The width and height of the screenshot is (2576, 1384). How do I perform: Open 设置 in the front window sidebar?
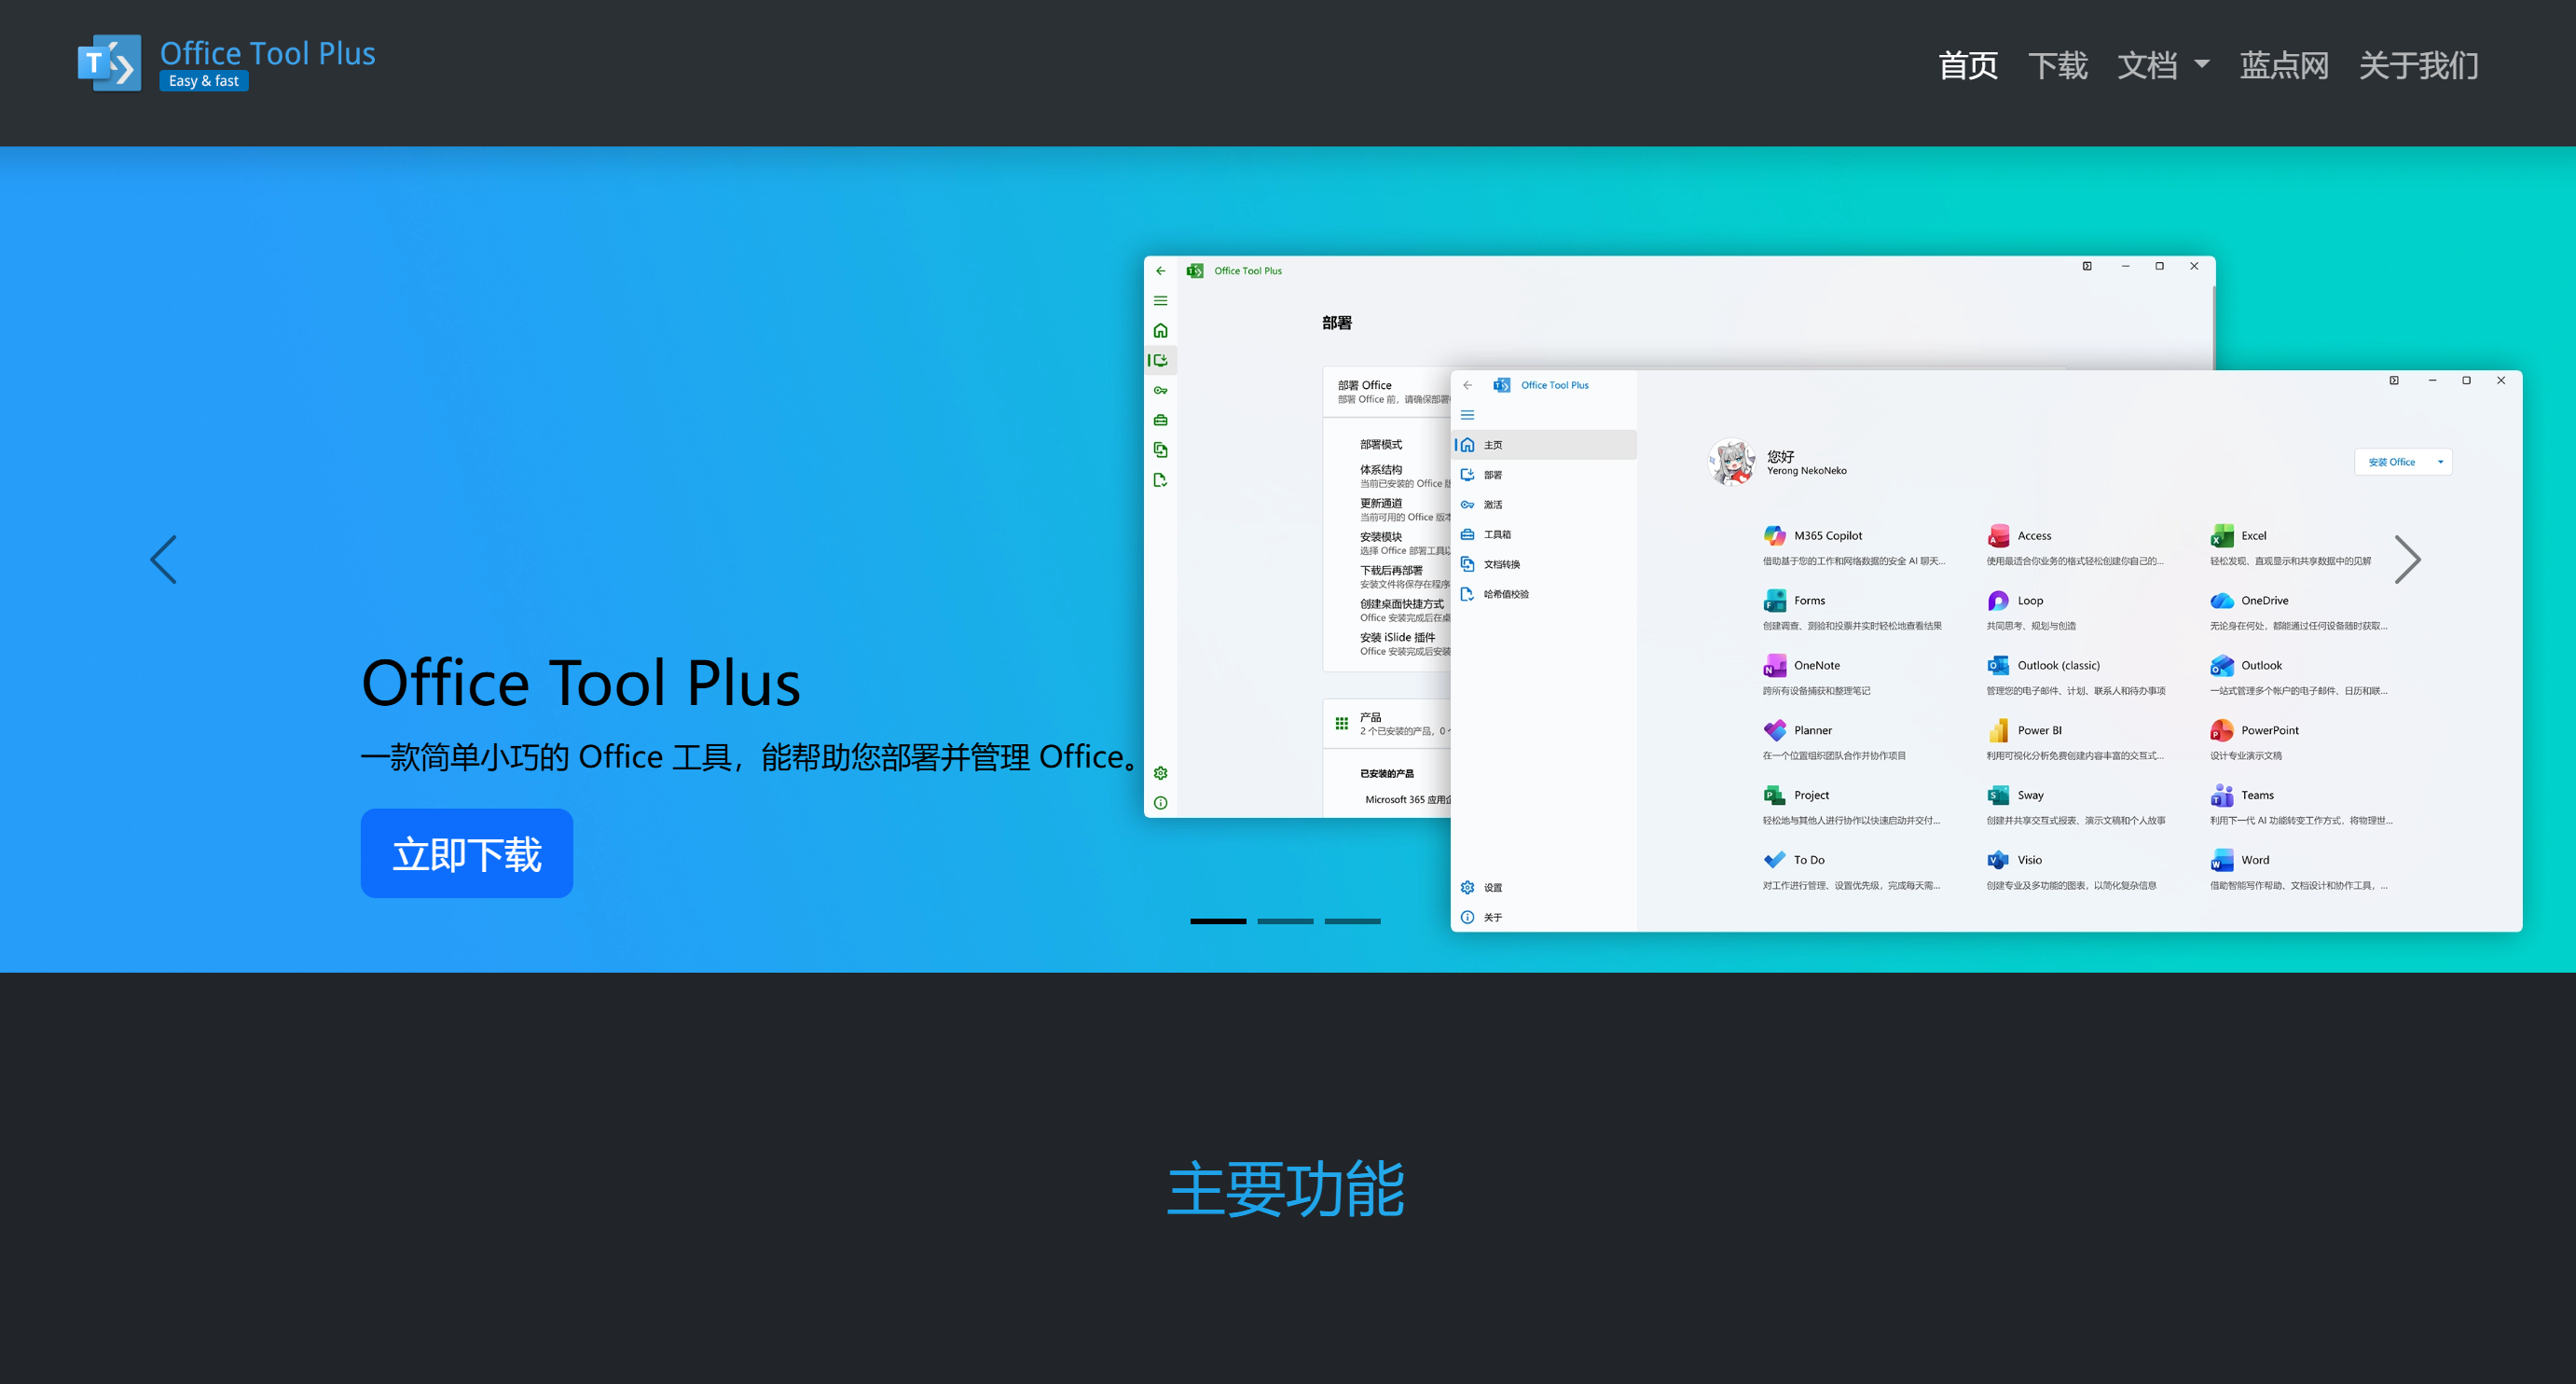pos(1545,888)
